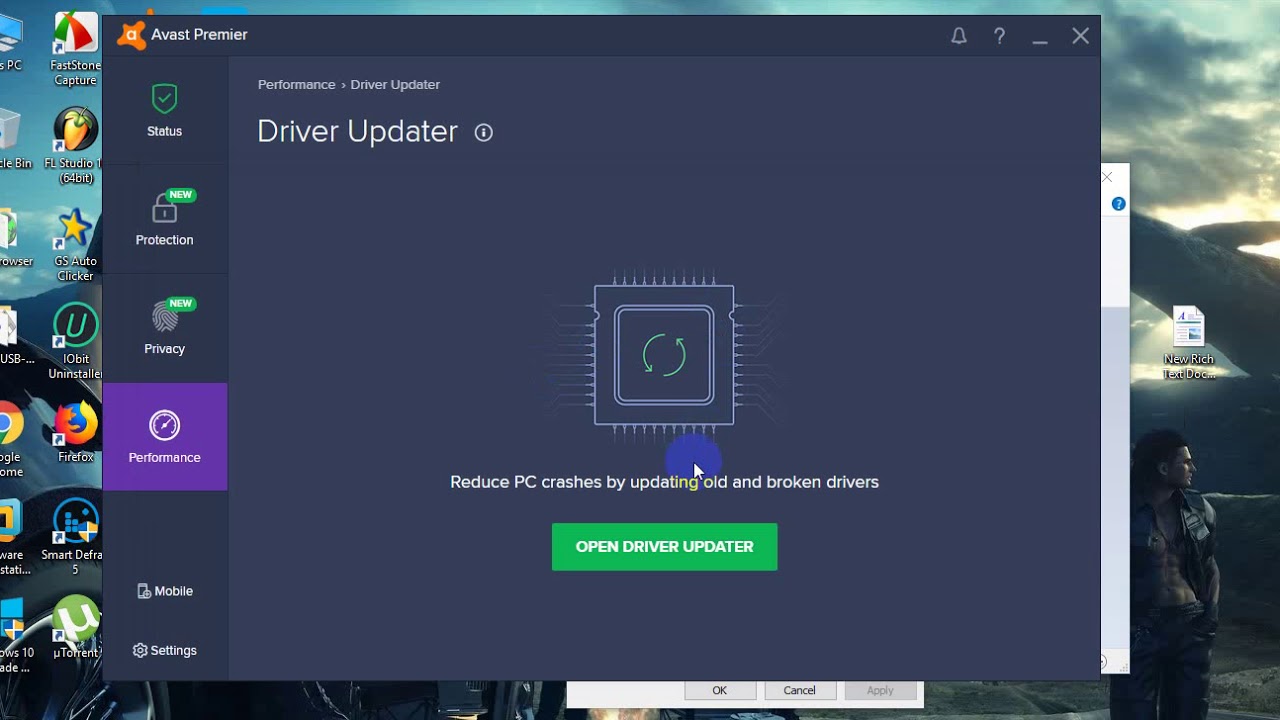Click OK in the background dialog
The height and width of the screenshot is (720, 1280).
point(719,690)
